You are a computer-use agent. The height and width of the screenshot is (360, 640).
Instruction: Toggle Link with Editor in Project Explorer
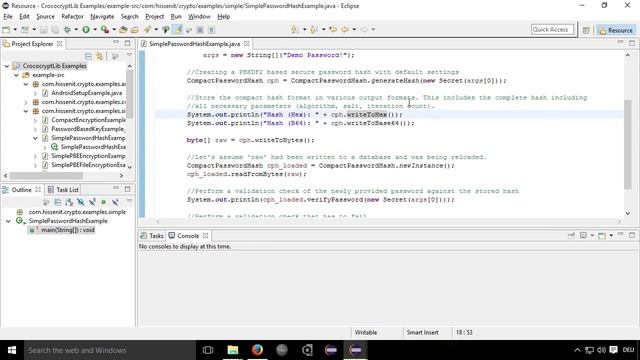pyautogui.click(x=100, y=56)
